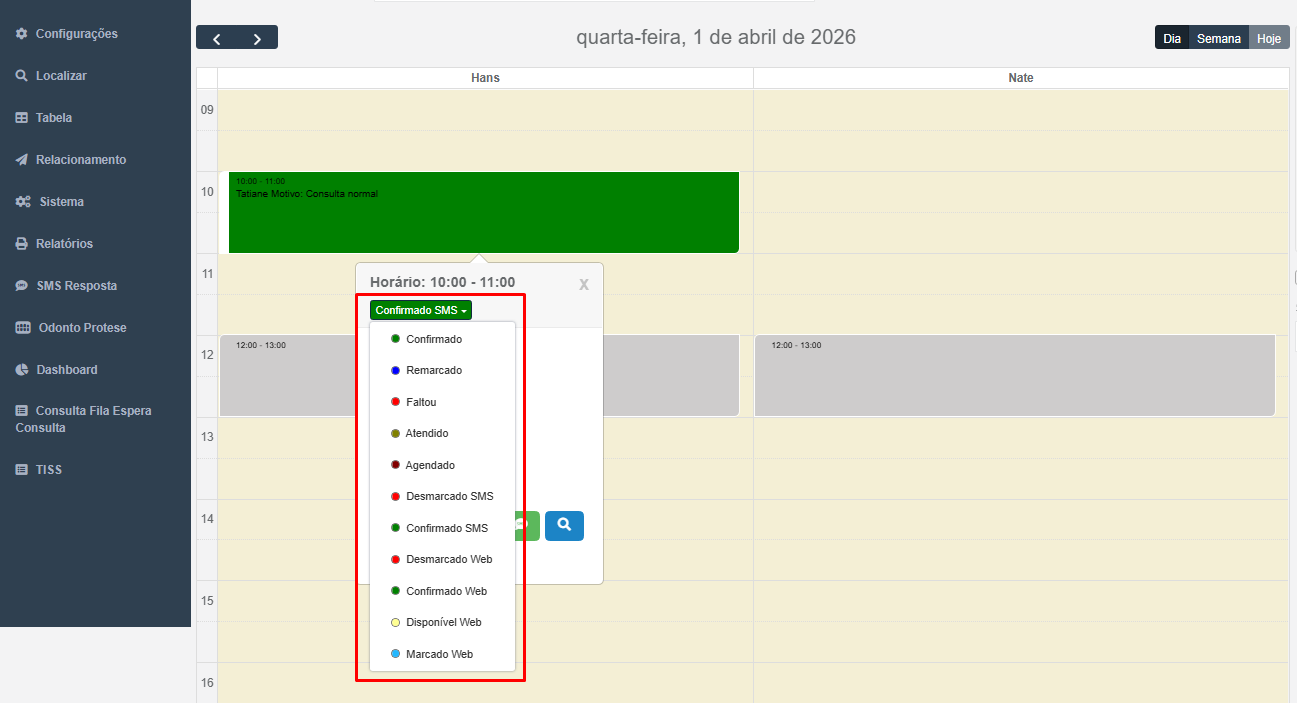The image size is (1297, 703).
Task: Open the TISS sidebar link
Action: [x=49, y=470]
